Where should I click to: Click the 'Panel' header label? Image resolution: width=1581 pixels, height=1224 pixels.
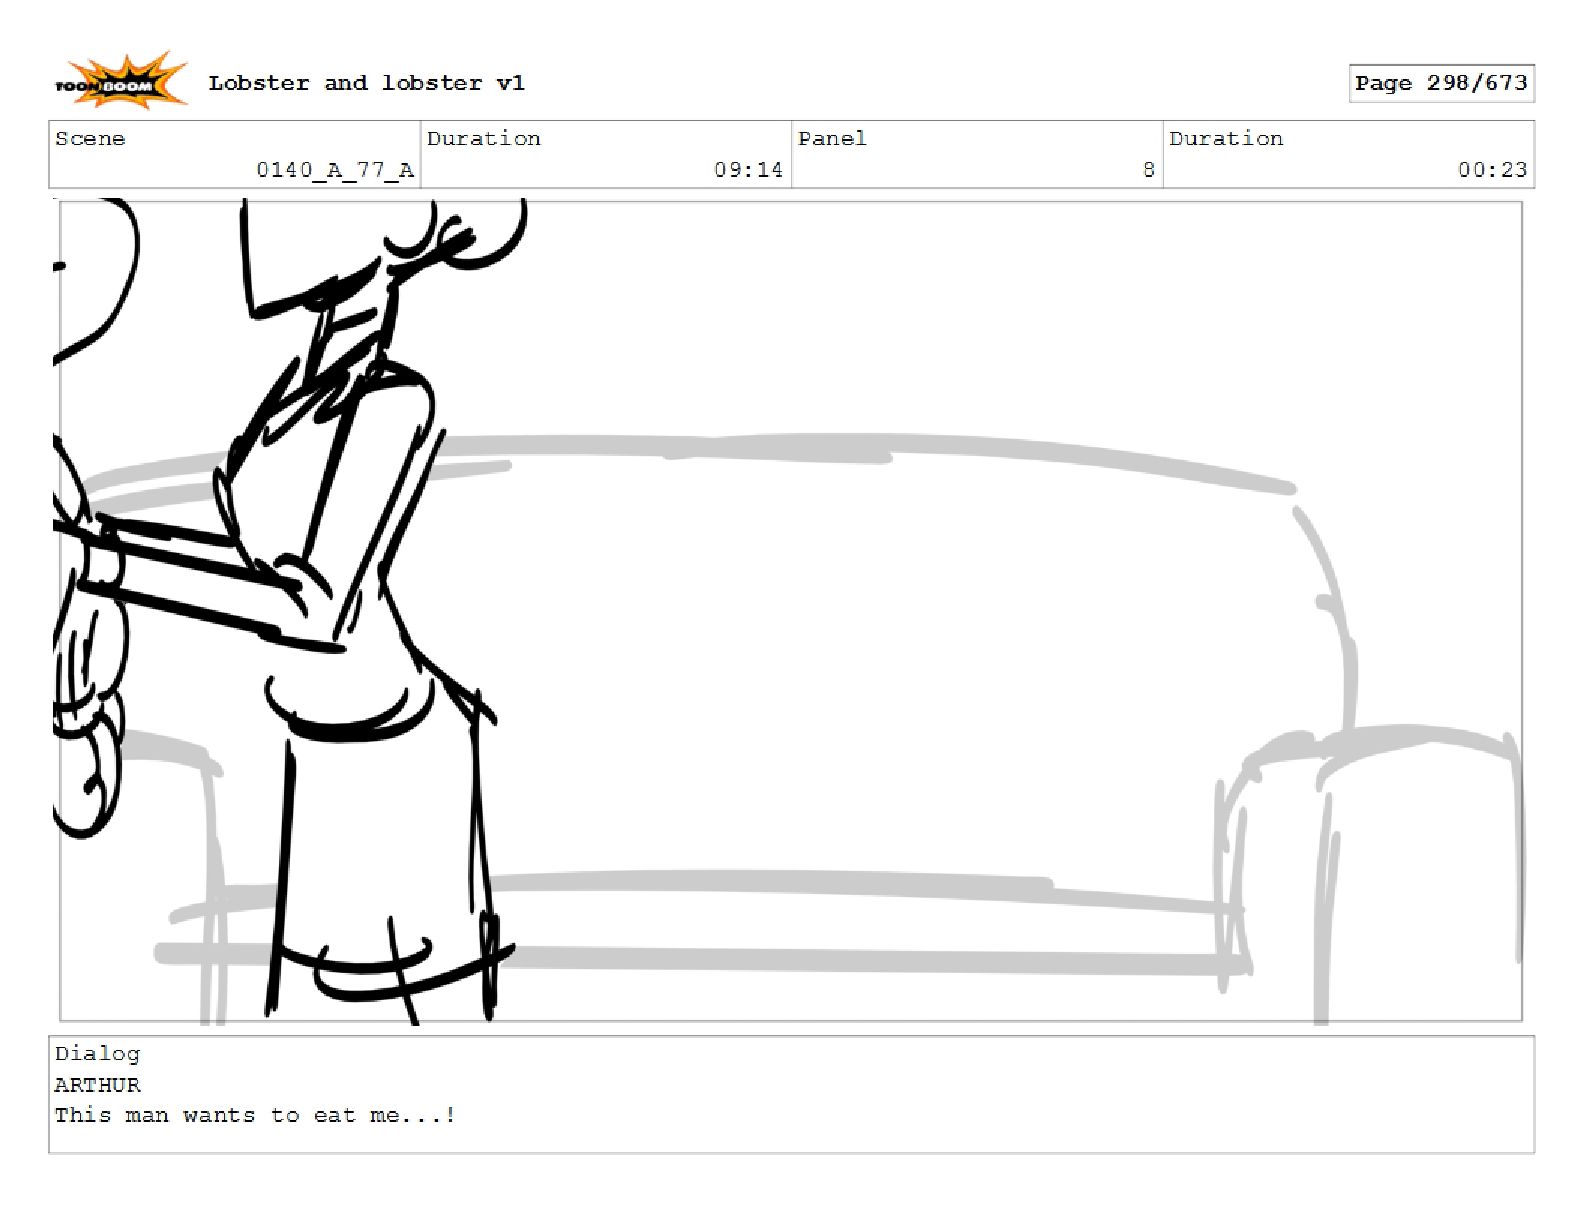(832, 139)
